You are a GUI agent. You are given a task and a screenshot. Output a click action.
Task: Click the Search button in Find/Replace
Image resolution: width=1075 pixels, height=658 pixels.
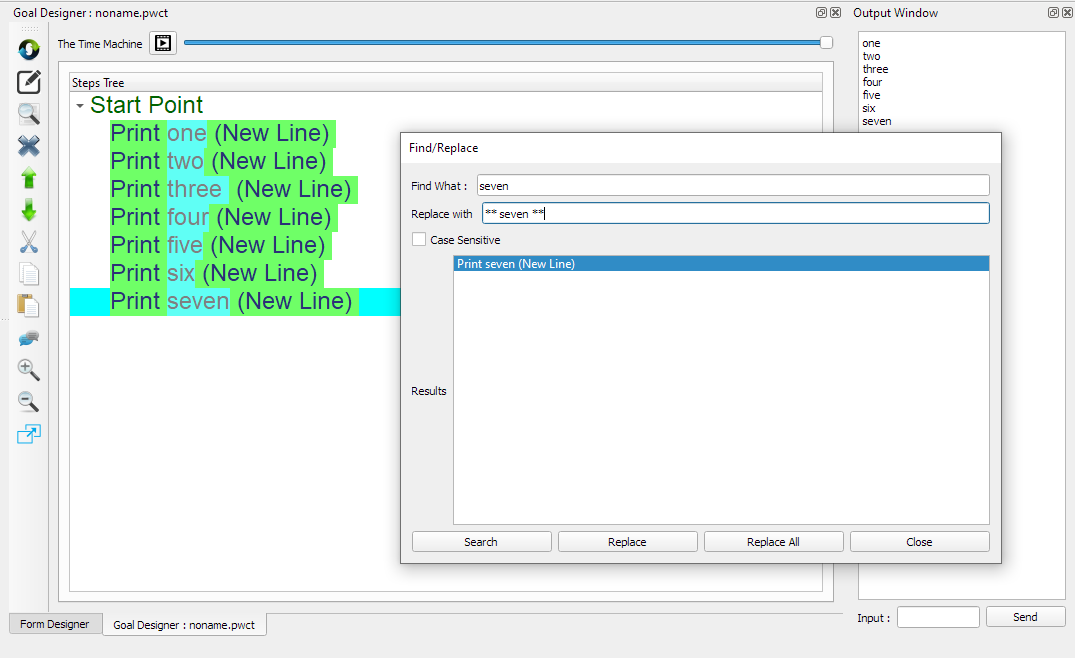click(481, 542)
